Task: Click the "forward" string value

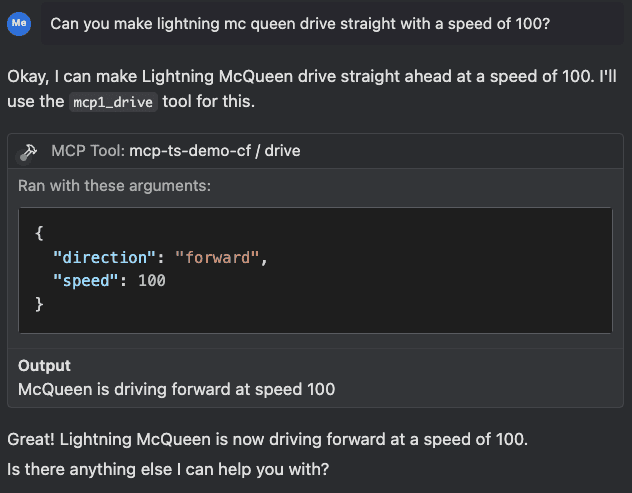Action: coord(217,258)
